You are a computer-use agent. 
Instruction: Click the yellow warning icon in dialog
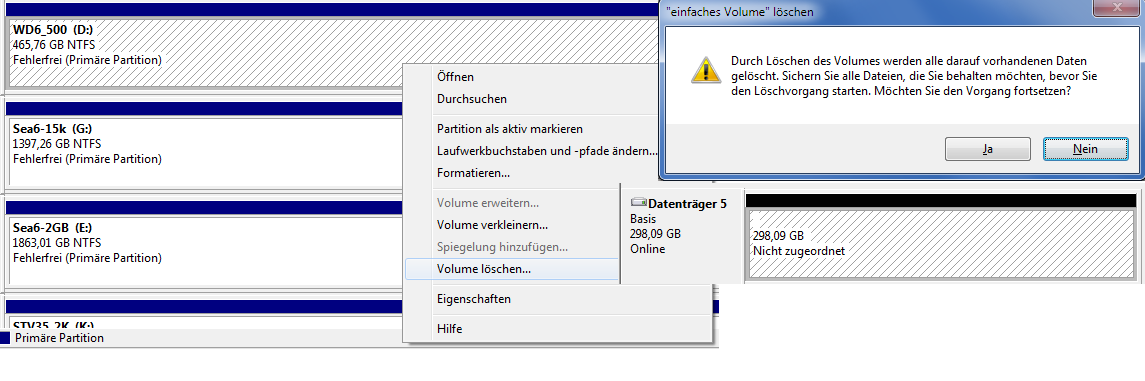(x=705, y=71)
